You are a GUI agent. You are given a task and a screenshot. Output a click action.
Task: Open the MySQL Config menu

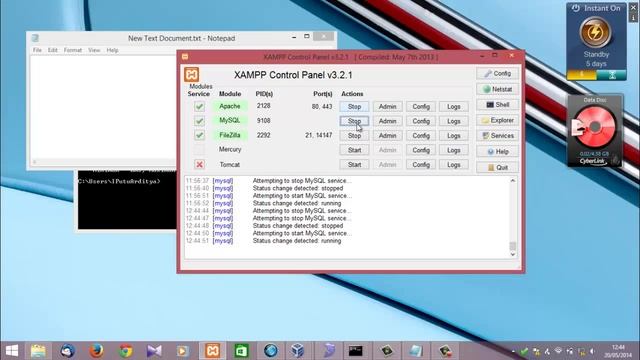(421, 121)
